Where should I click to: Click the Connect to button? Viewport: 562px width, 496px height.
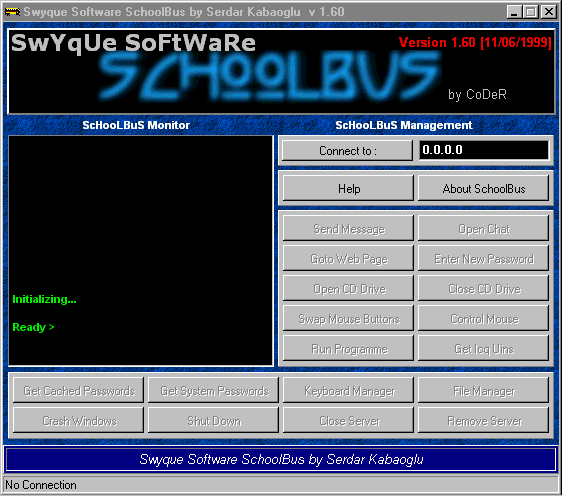pyautogui.click(x=347, y=151)
